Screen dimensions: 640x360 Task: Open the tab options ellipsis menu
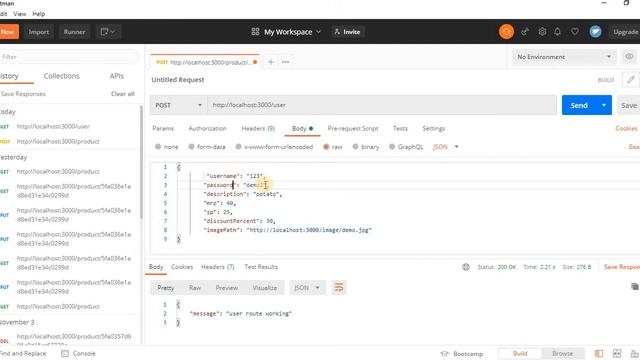(286, 62)
